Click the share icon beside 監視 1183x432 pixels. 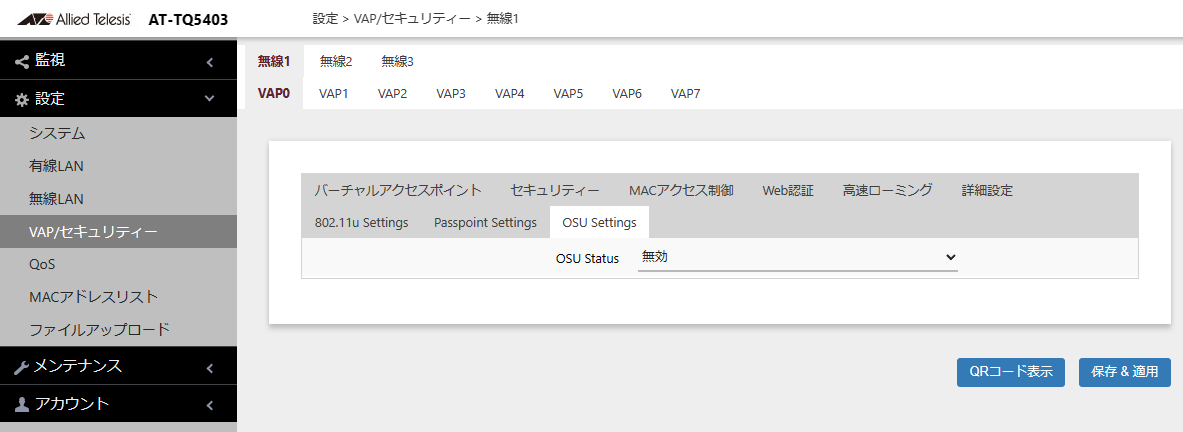pos(22,61)
